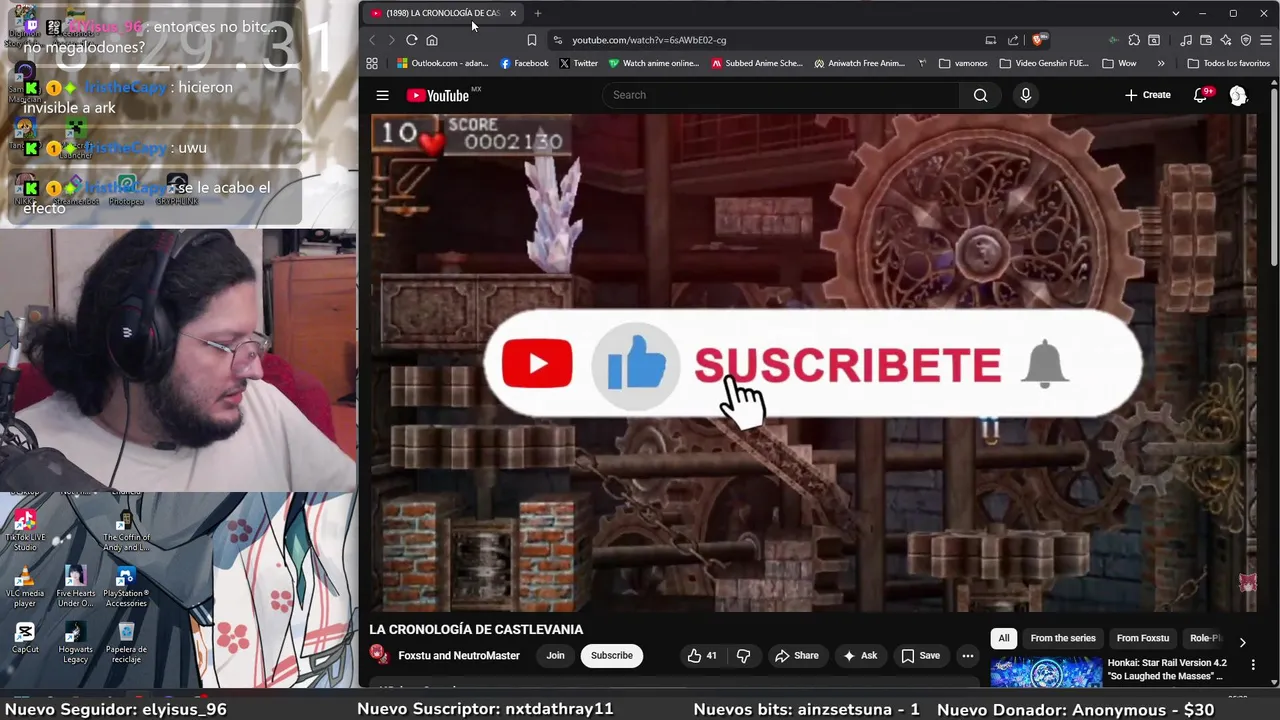Show more filter chips arrow
Image resolution: width=1280 pixels, height=720 pixels.
pos(1242,642)
